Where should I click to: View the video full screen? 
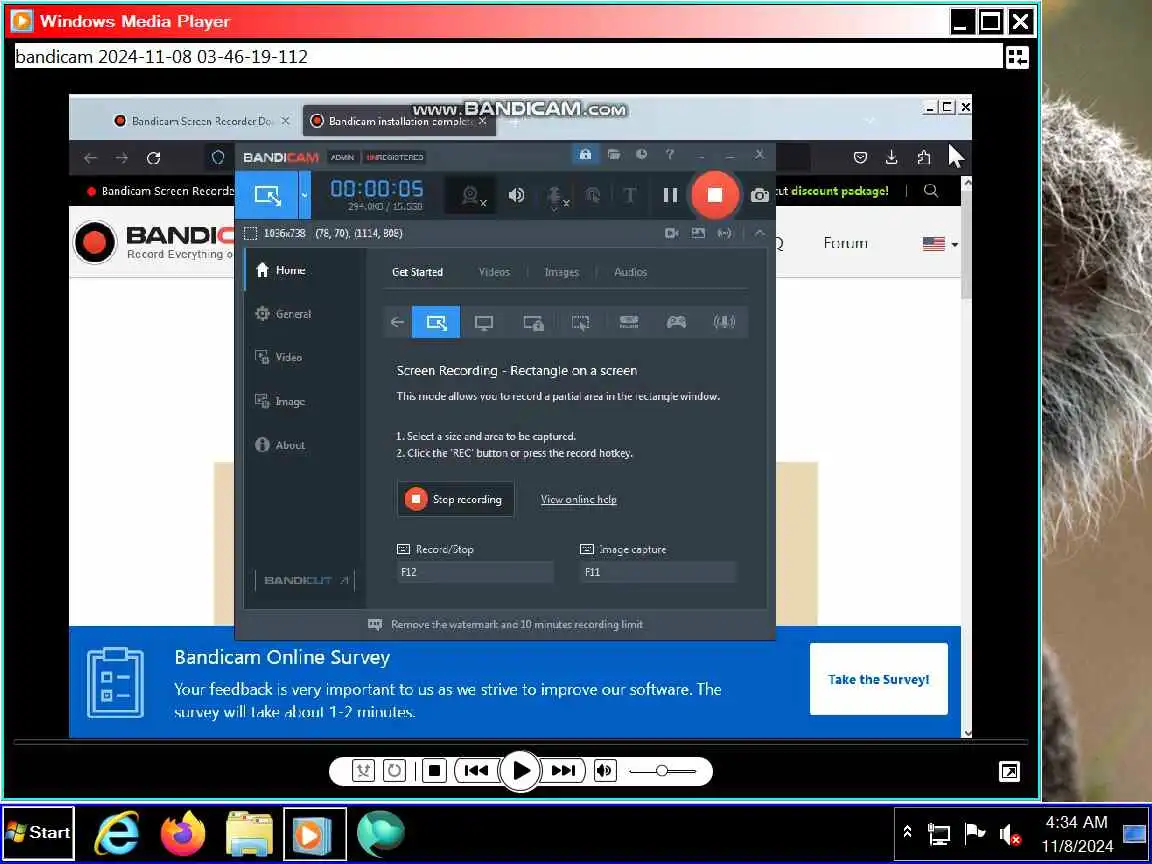point(1009,771)
